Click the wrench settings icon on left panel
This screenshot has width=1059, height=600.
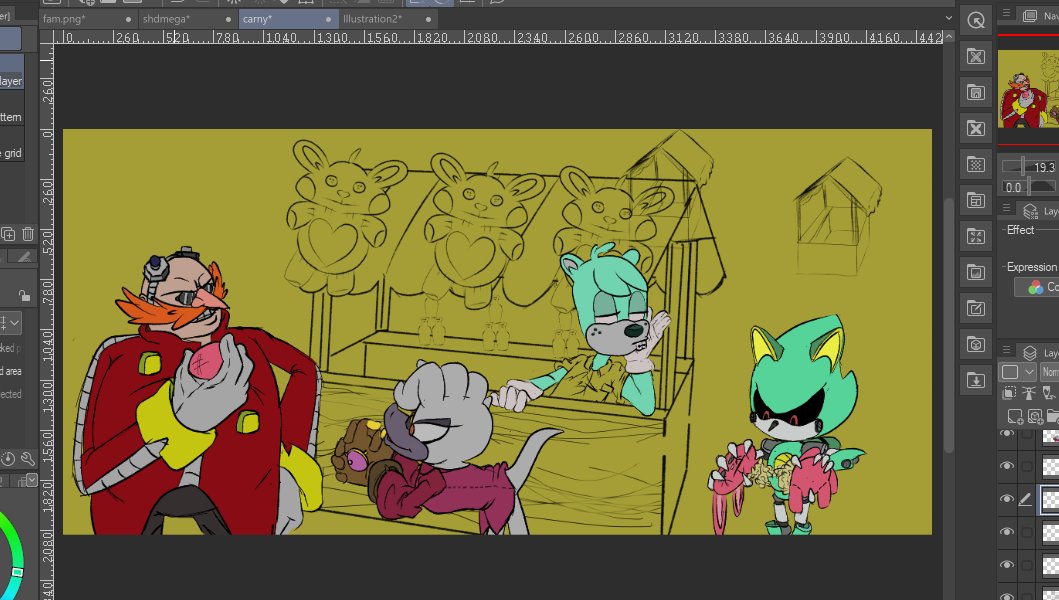[x=28, y=459]
